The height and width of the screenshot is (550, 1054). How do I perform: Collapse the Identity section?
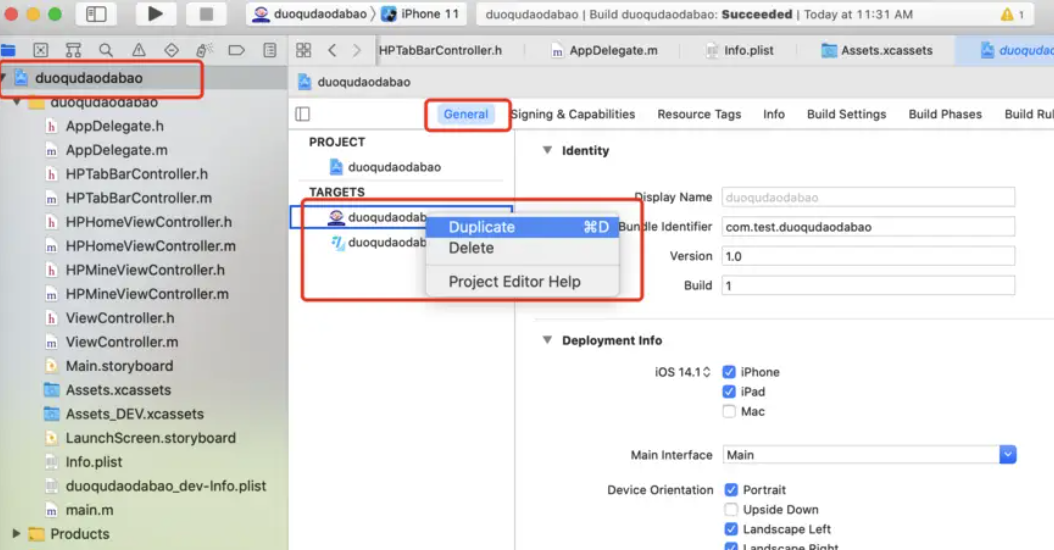point(547,151)
